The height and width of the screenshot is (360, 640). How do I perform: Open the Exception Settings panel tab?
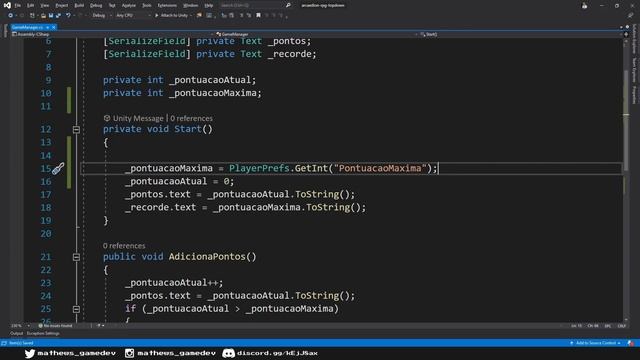coord(43,333)
